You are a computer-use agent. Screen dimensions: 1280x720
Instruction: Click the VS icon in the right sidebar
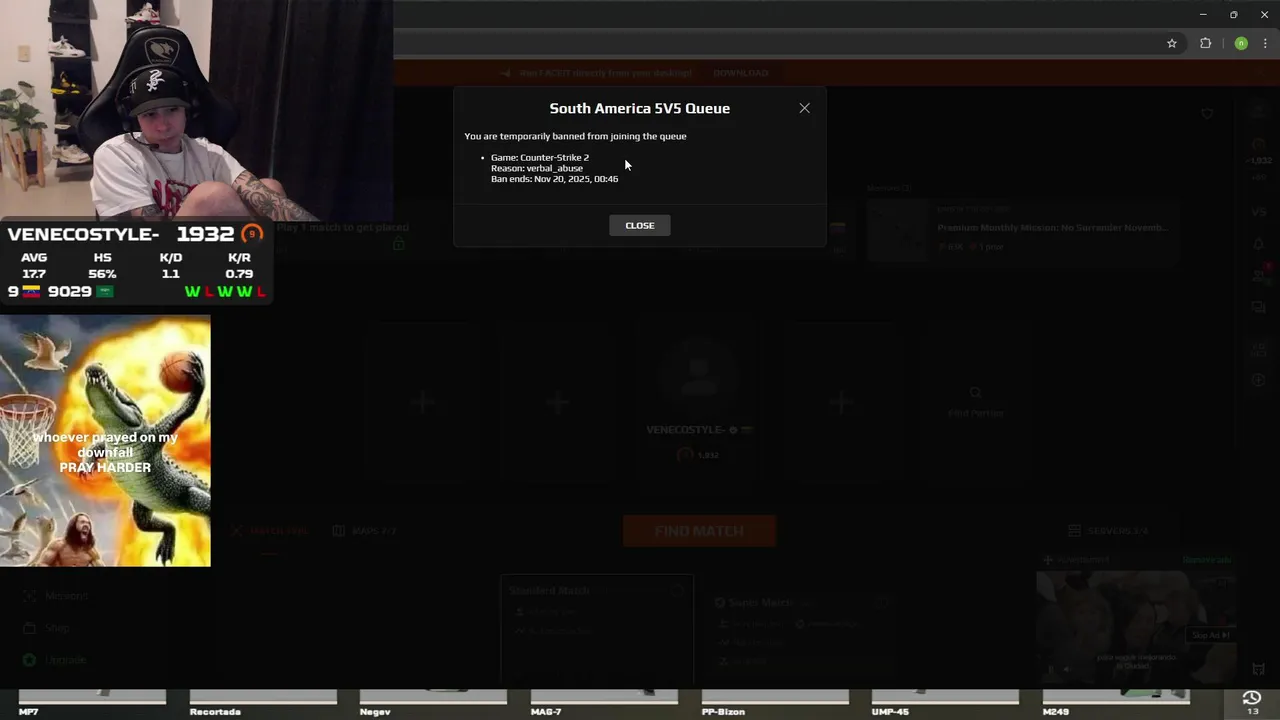[1259, 212]
